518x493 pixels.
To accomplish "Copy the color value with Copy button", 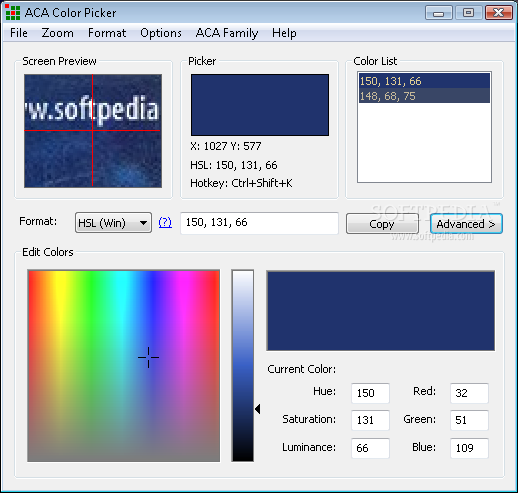I will pyautogui.click(x=382, y=224).
